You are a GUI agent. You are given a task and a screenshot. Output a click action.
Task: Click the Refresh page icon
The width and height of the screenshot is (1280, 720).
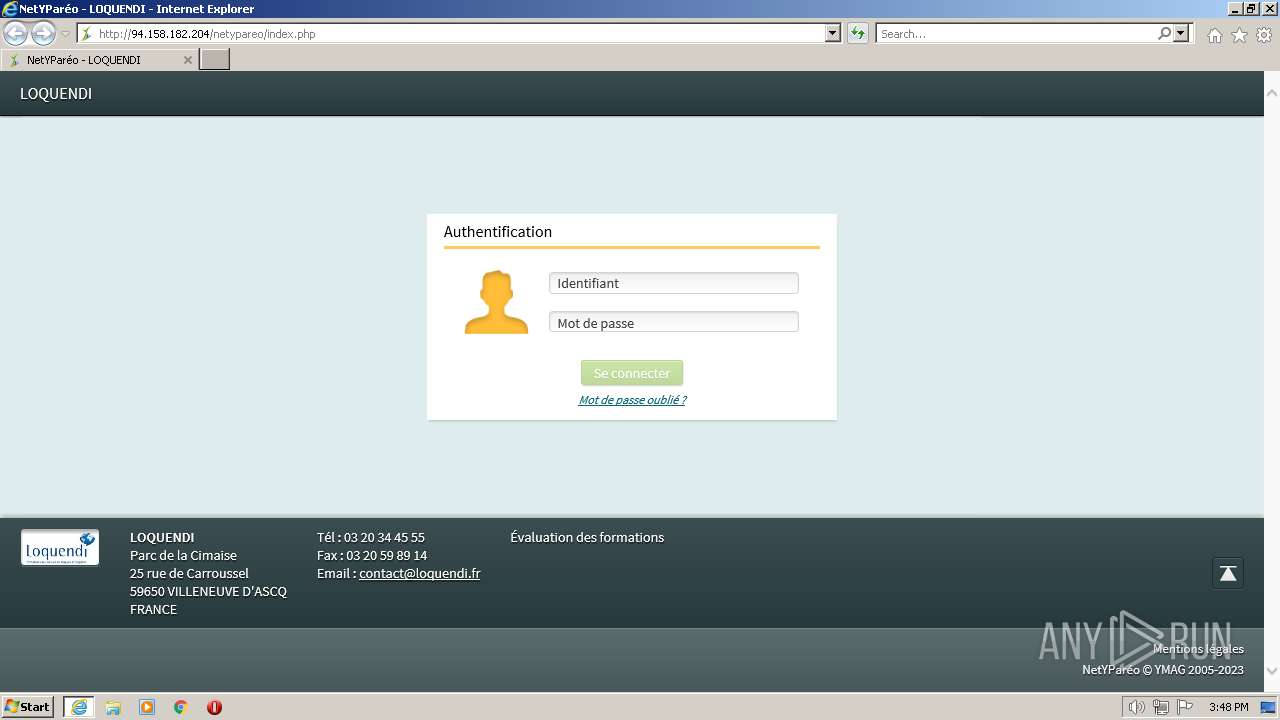pos(857,33)
